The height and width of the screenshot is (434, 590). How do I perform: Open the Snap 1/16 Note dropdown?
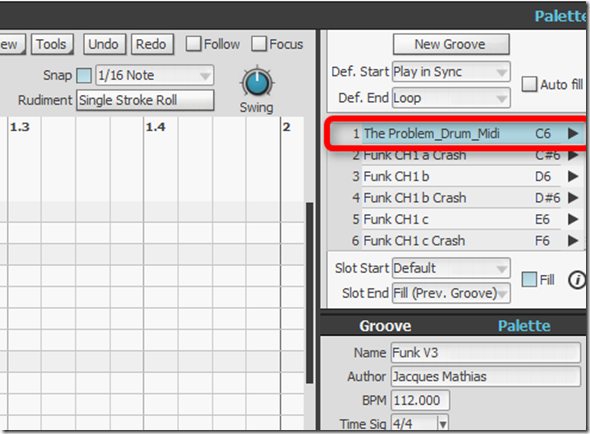[x=155, y=75]
